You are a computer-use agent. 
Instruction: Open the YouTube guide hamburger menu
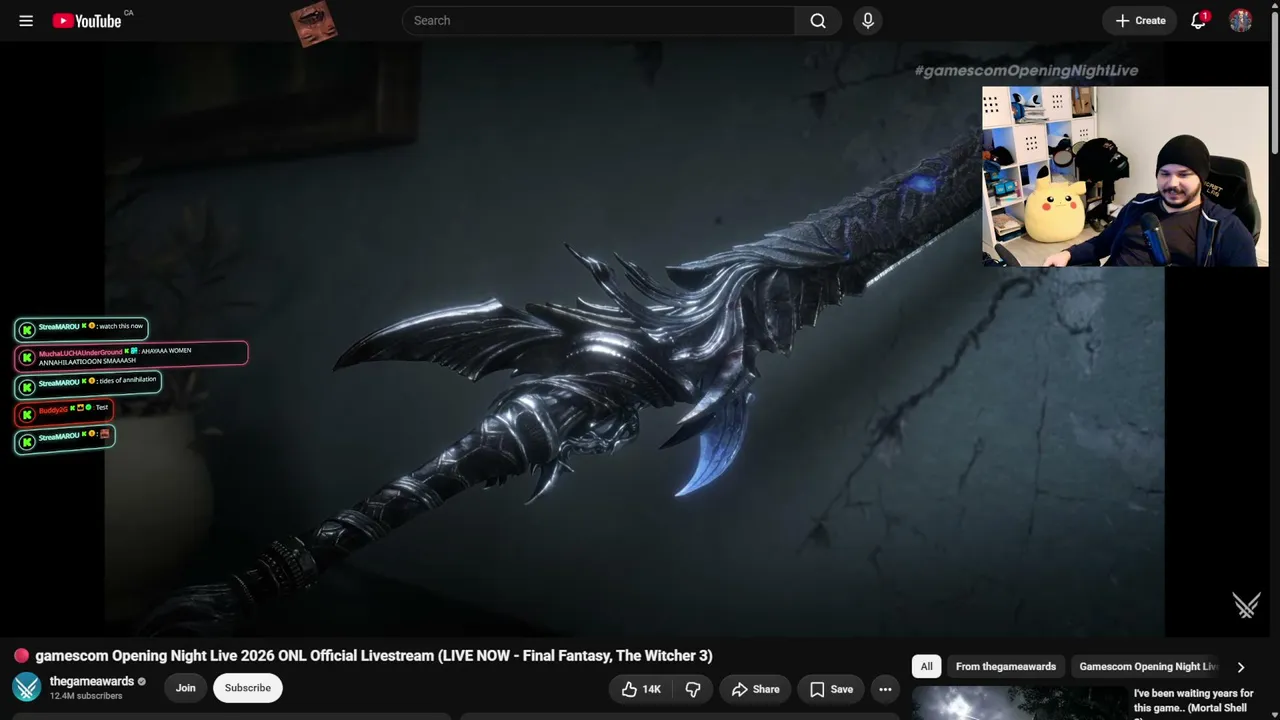coord(26,20)
